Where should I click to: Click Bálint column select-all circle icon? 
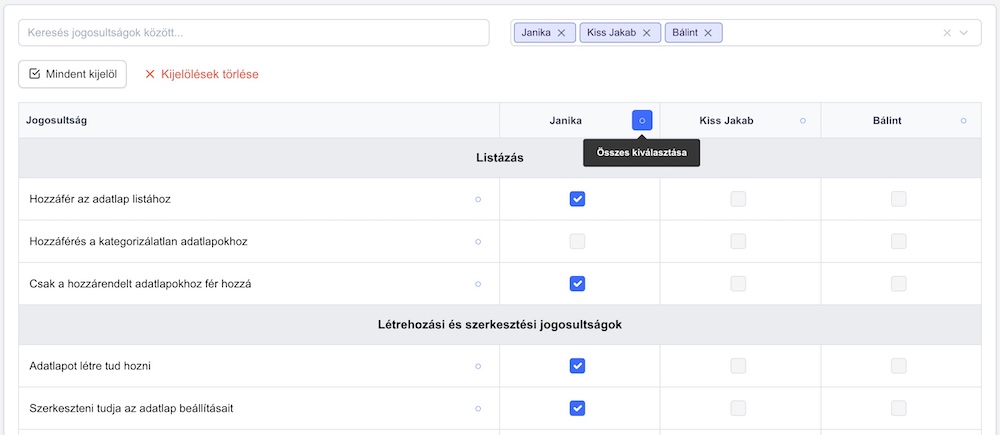(964, 120)
